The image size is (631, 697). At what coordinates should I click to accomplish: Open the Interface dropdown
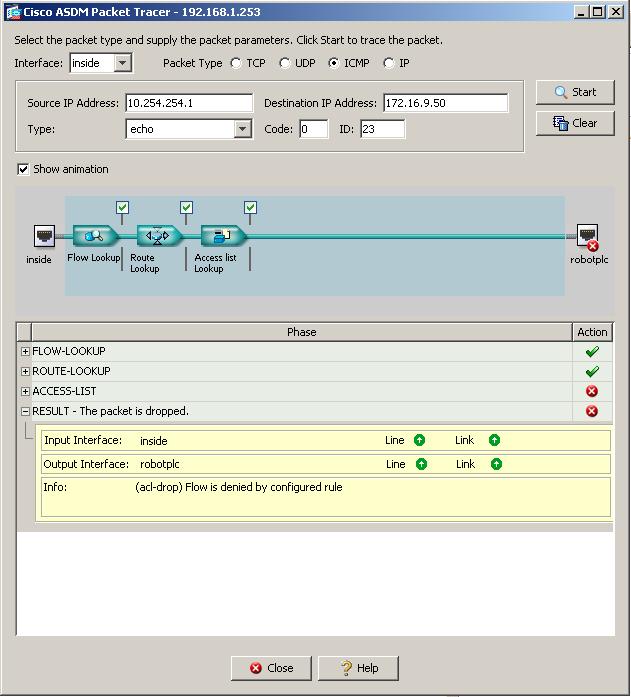click(x=122, y=63)
